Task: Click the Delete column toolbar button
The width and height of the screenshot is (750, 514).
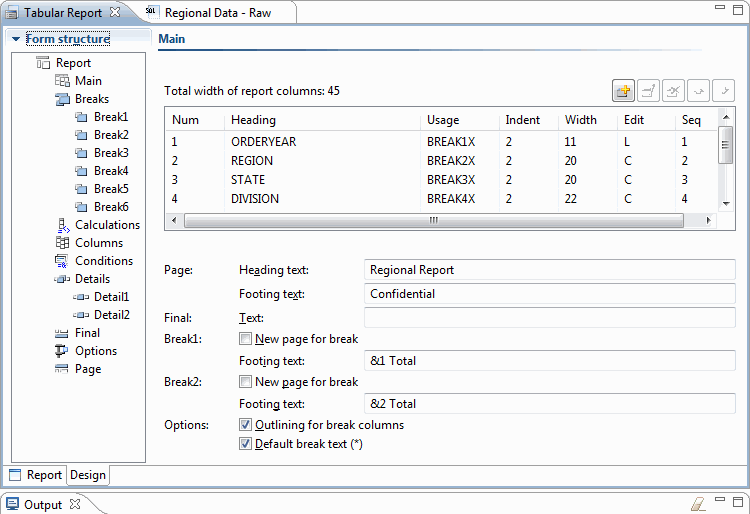Action: [673, 90]
